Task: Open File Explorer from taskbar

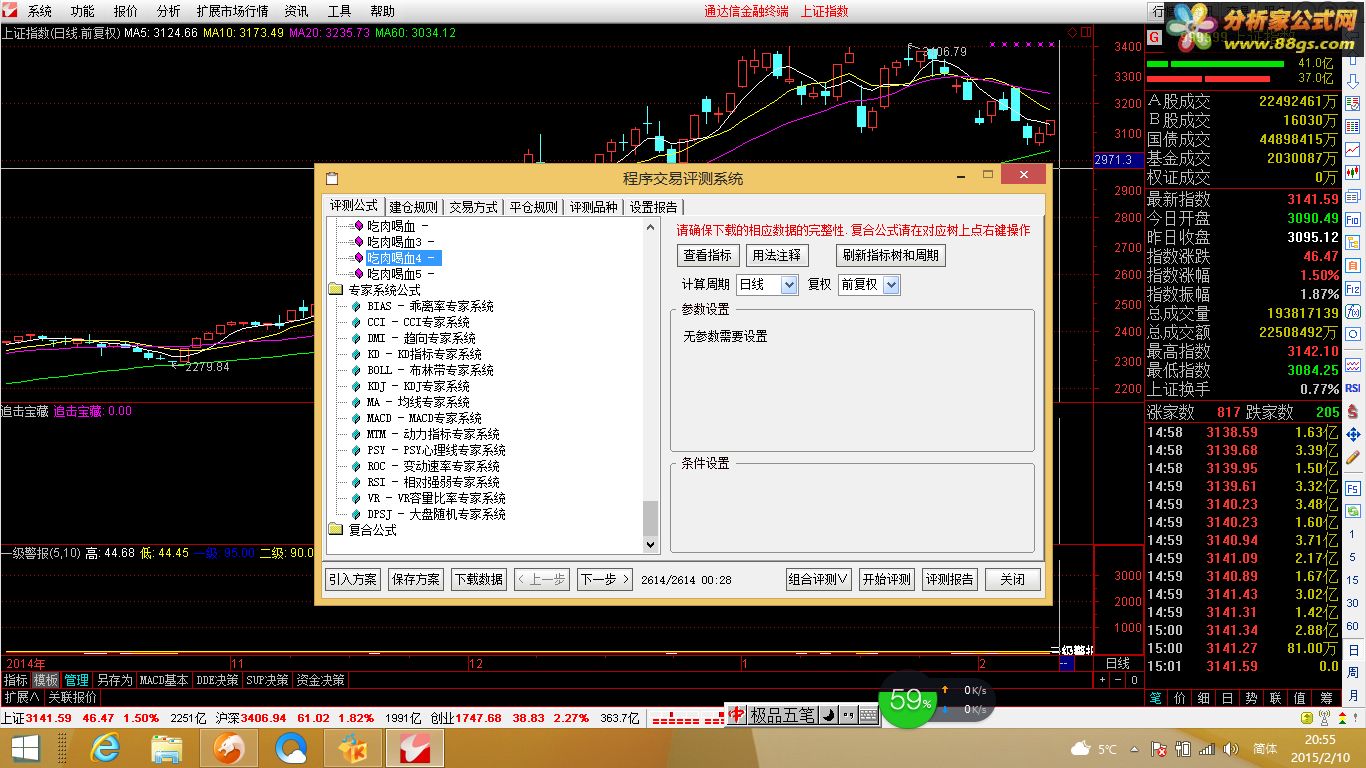Action: [166, 747]
